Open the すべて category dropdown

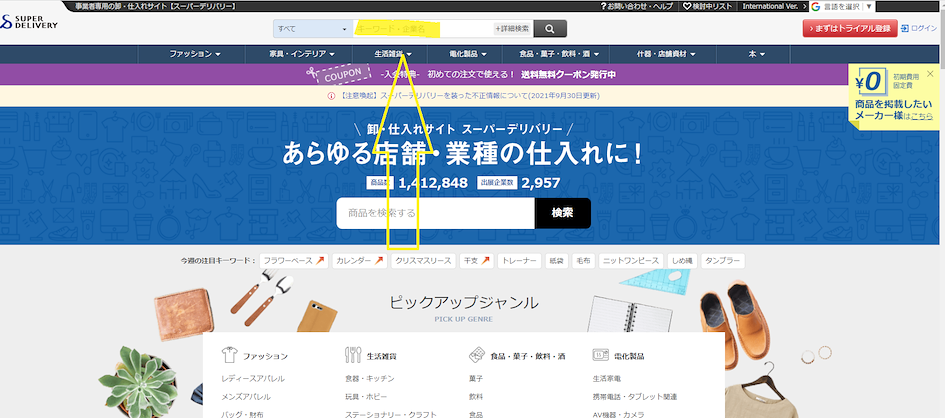click(x=312, y=28)
